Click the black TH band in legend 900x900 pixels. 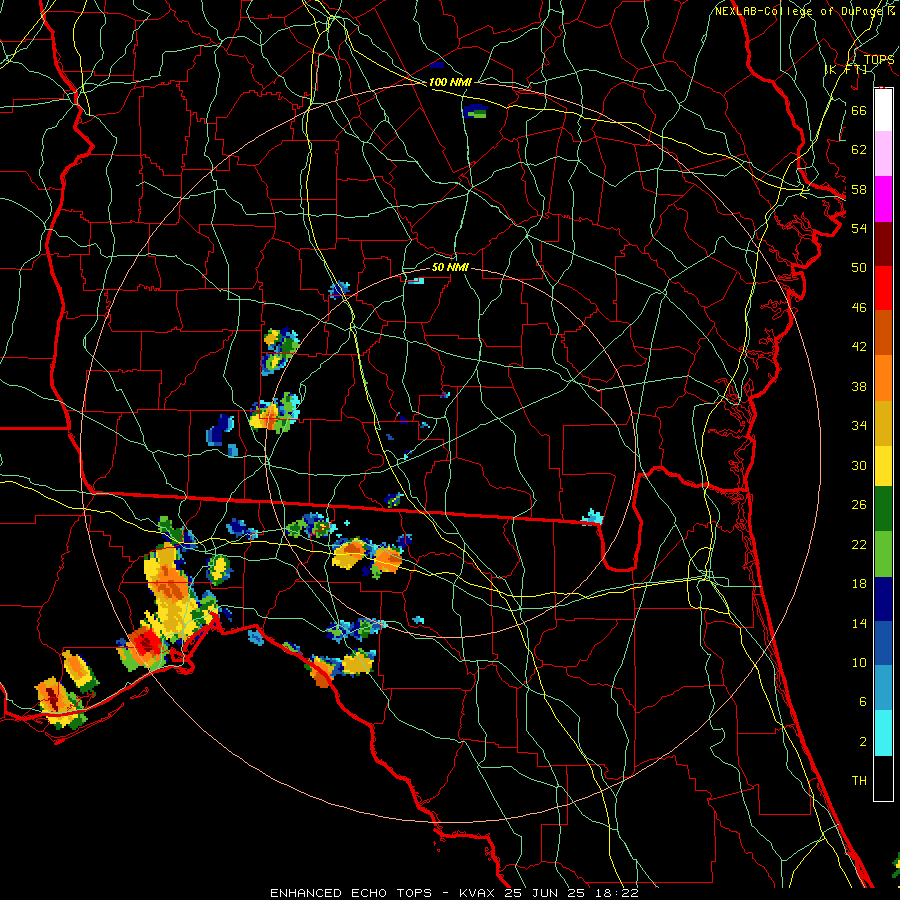883,778
